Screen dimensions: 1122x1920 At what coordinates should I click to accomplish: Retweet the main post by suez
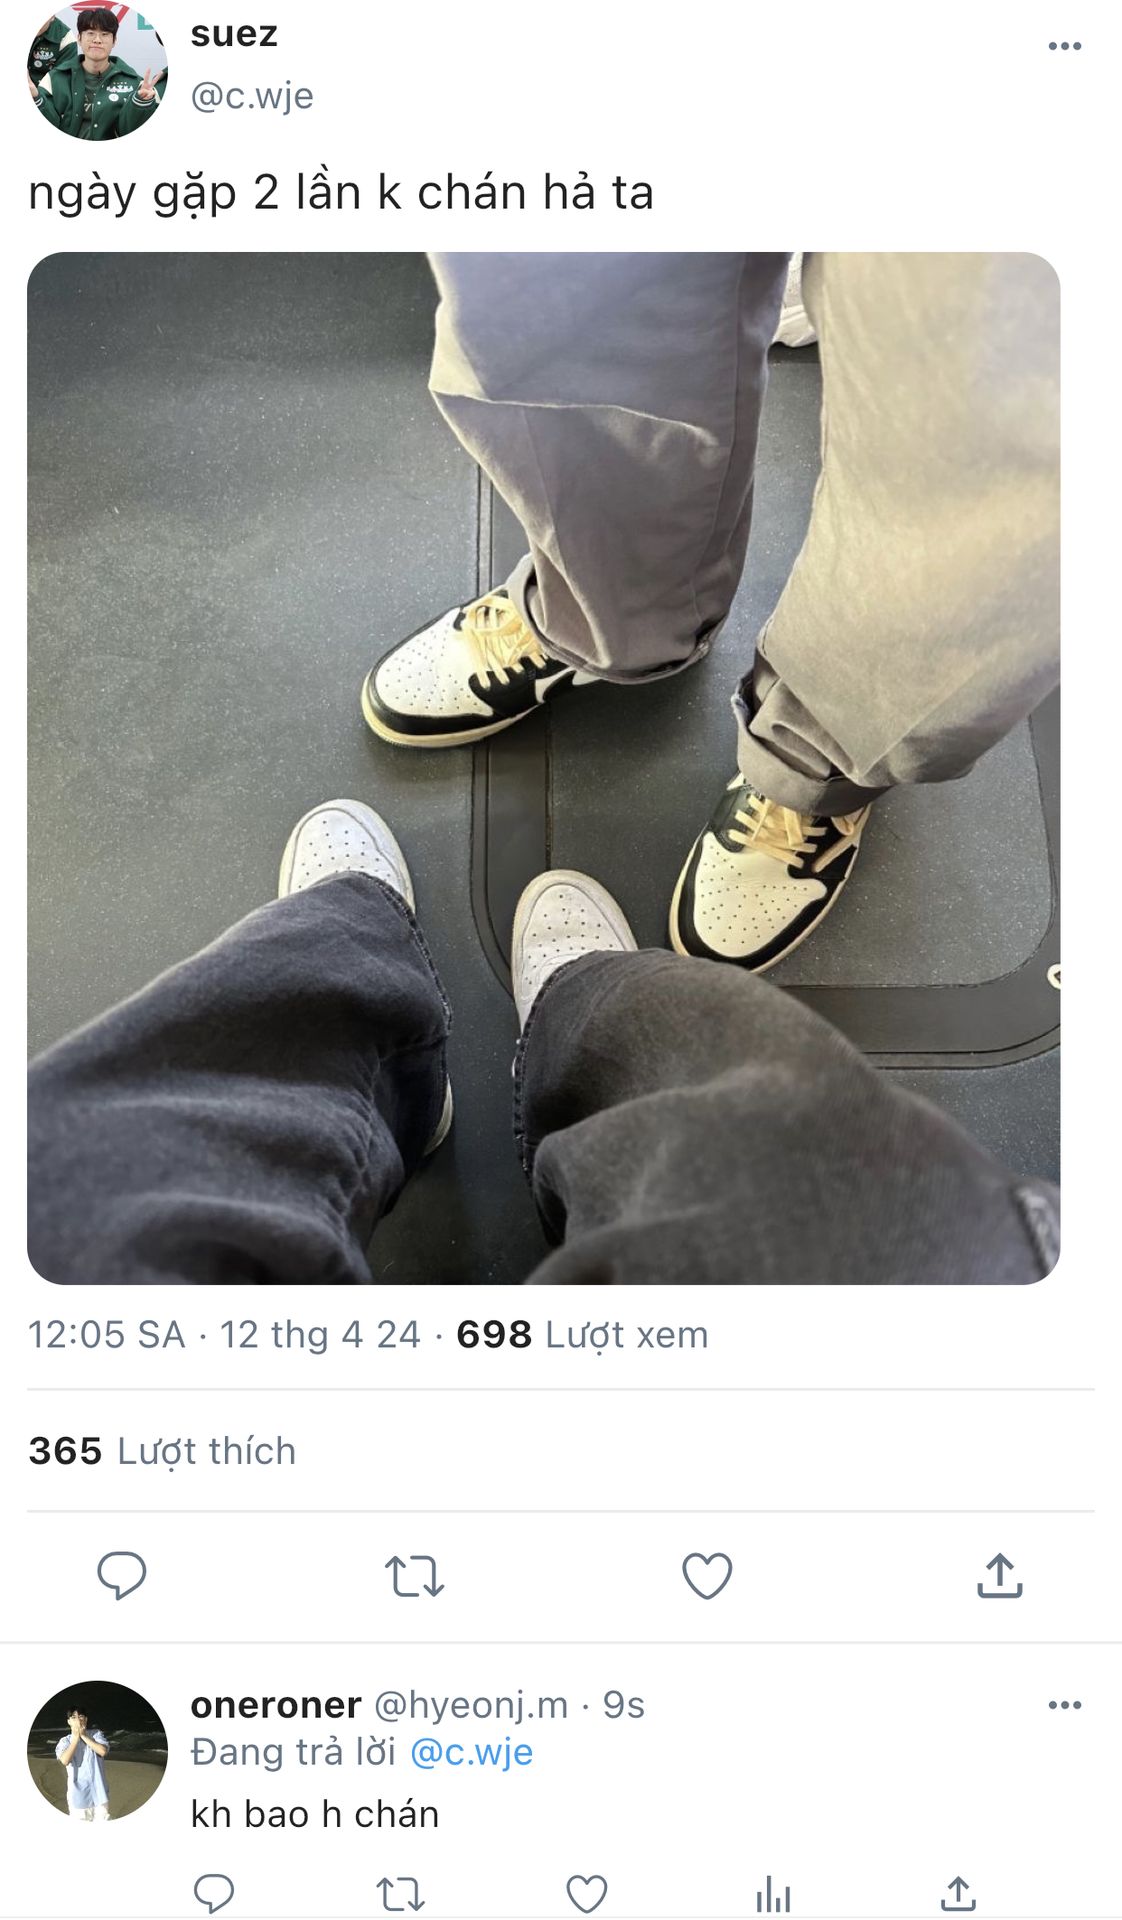414,1576
